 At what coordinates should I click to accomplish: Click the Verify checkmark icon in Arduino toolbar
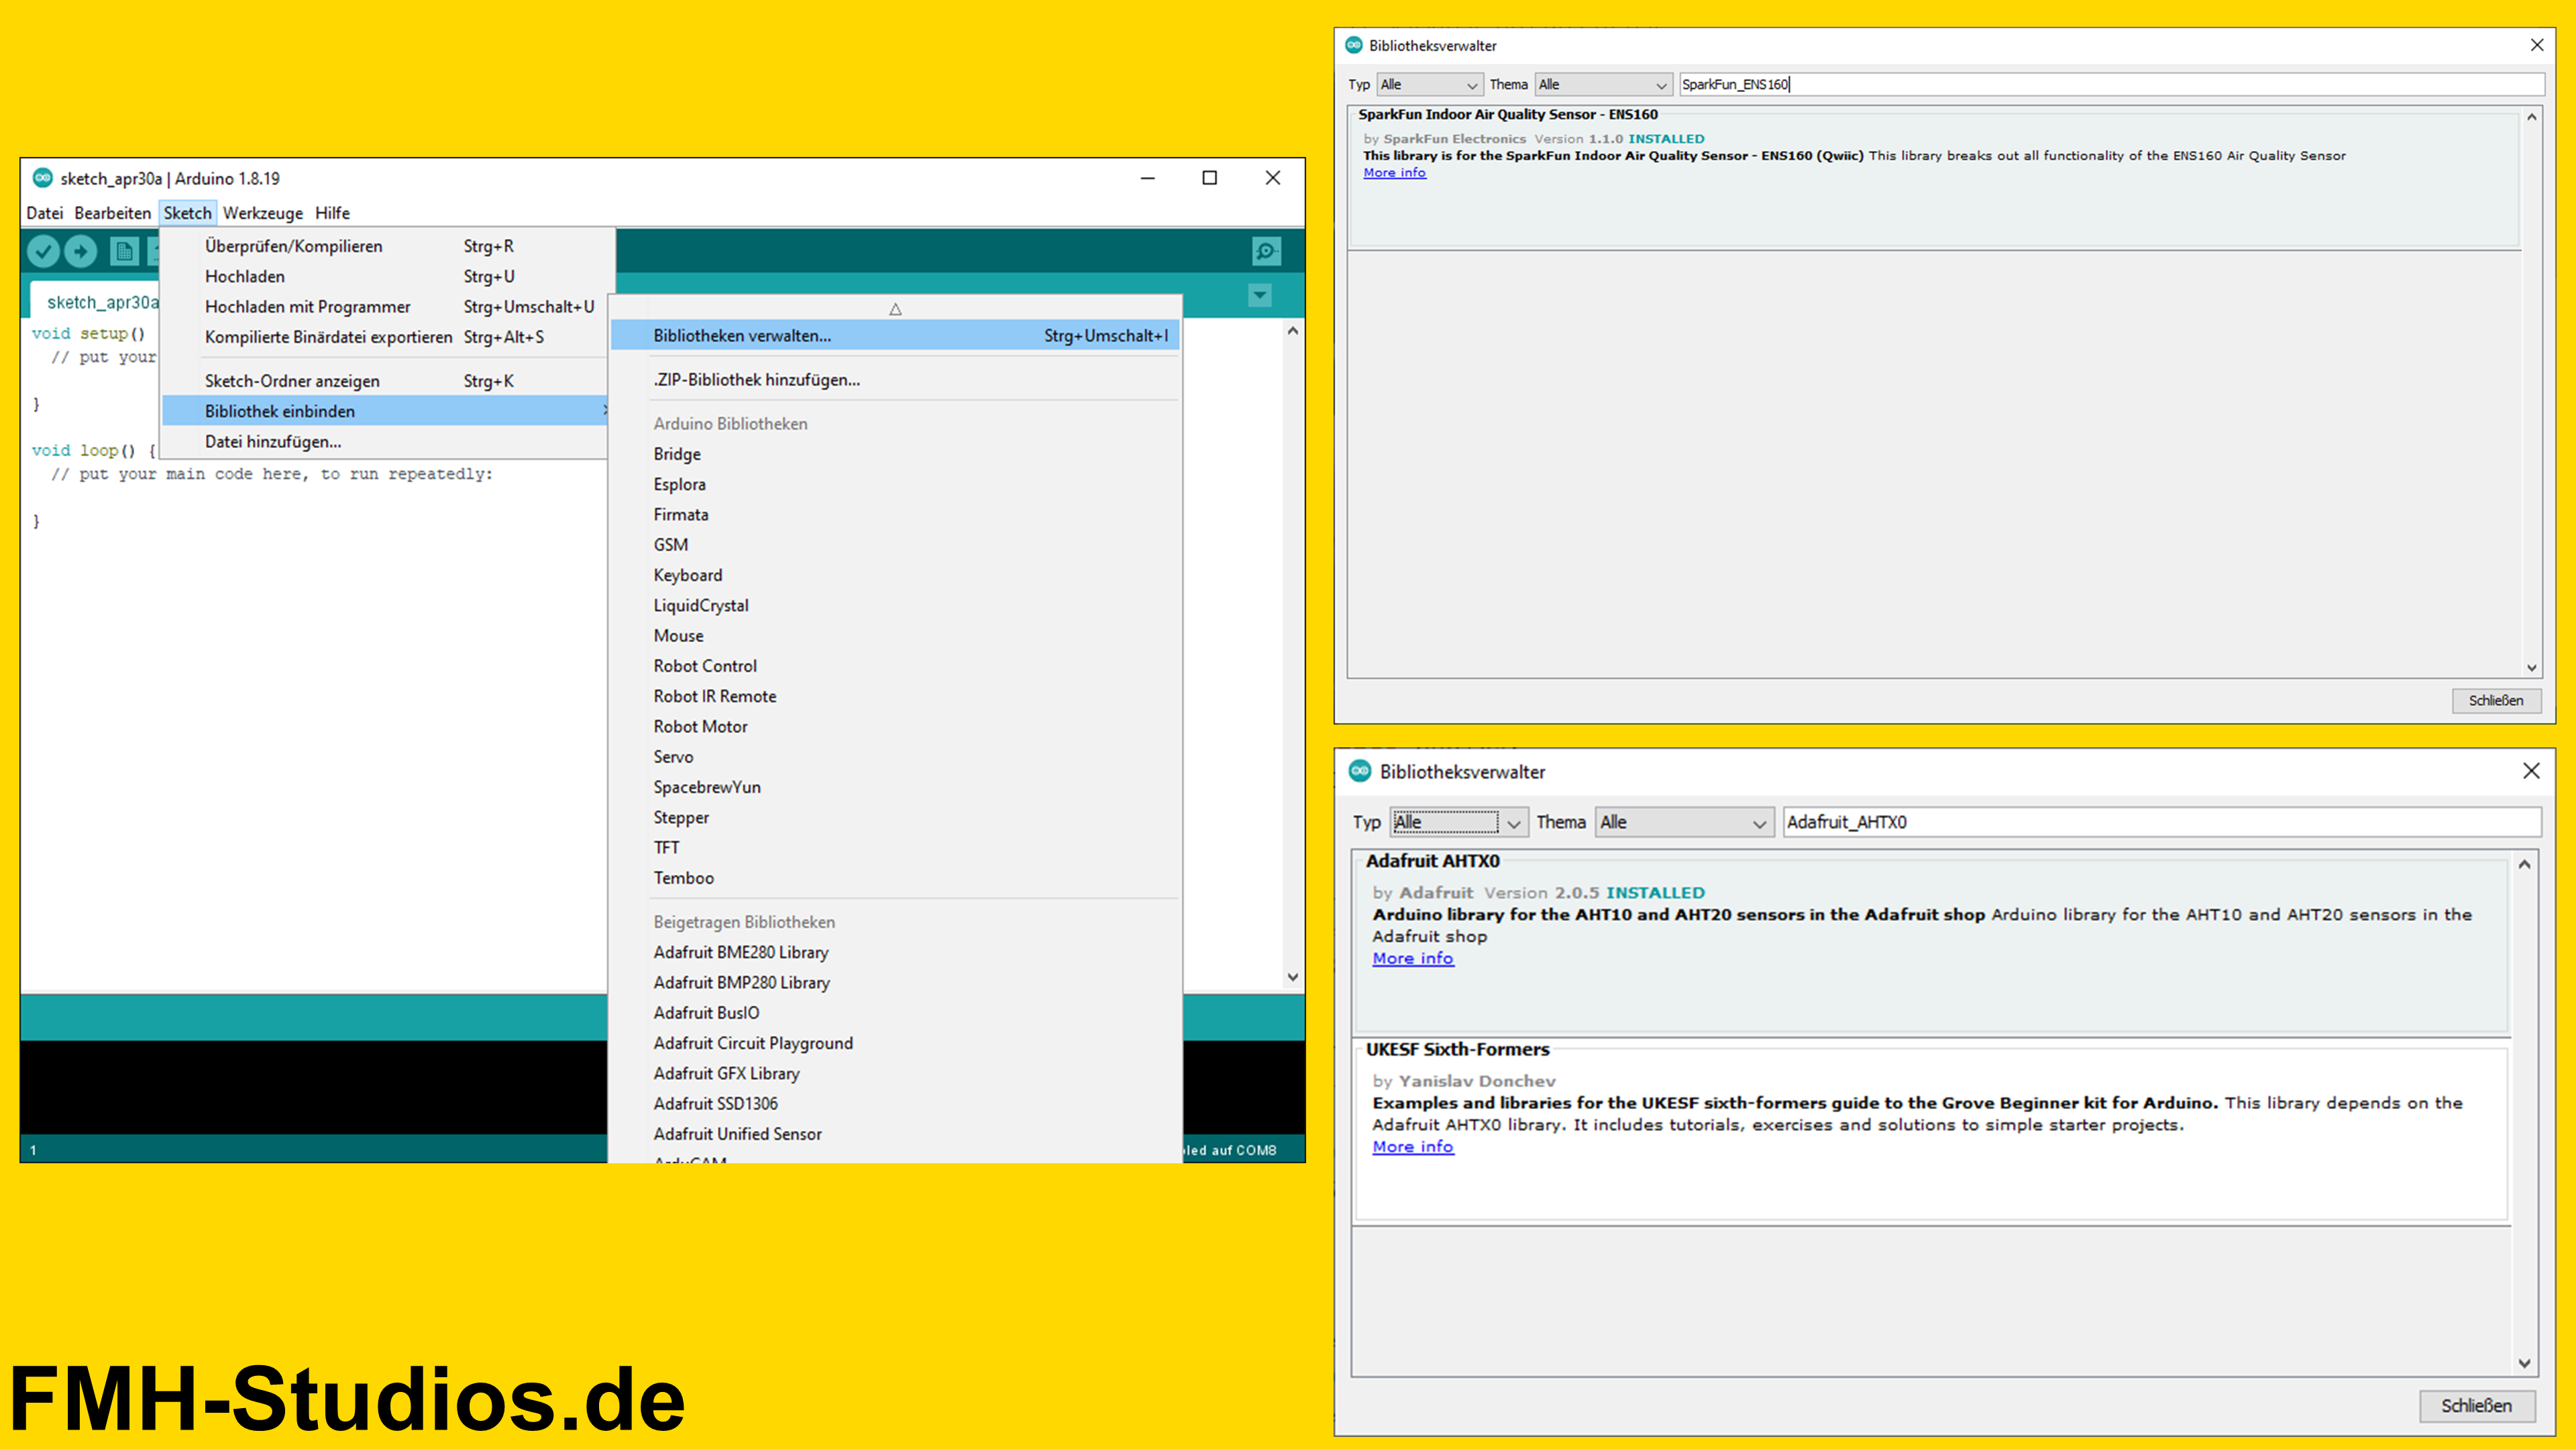[43, 251]
